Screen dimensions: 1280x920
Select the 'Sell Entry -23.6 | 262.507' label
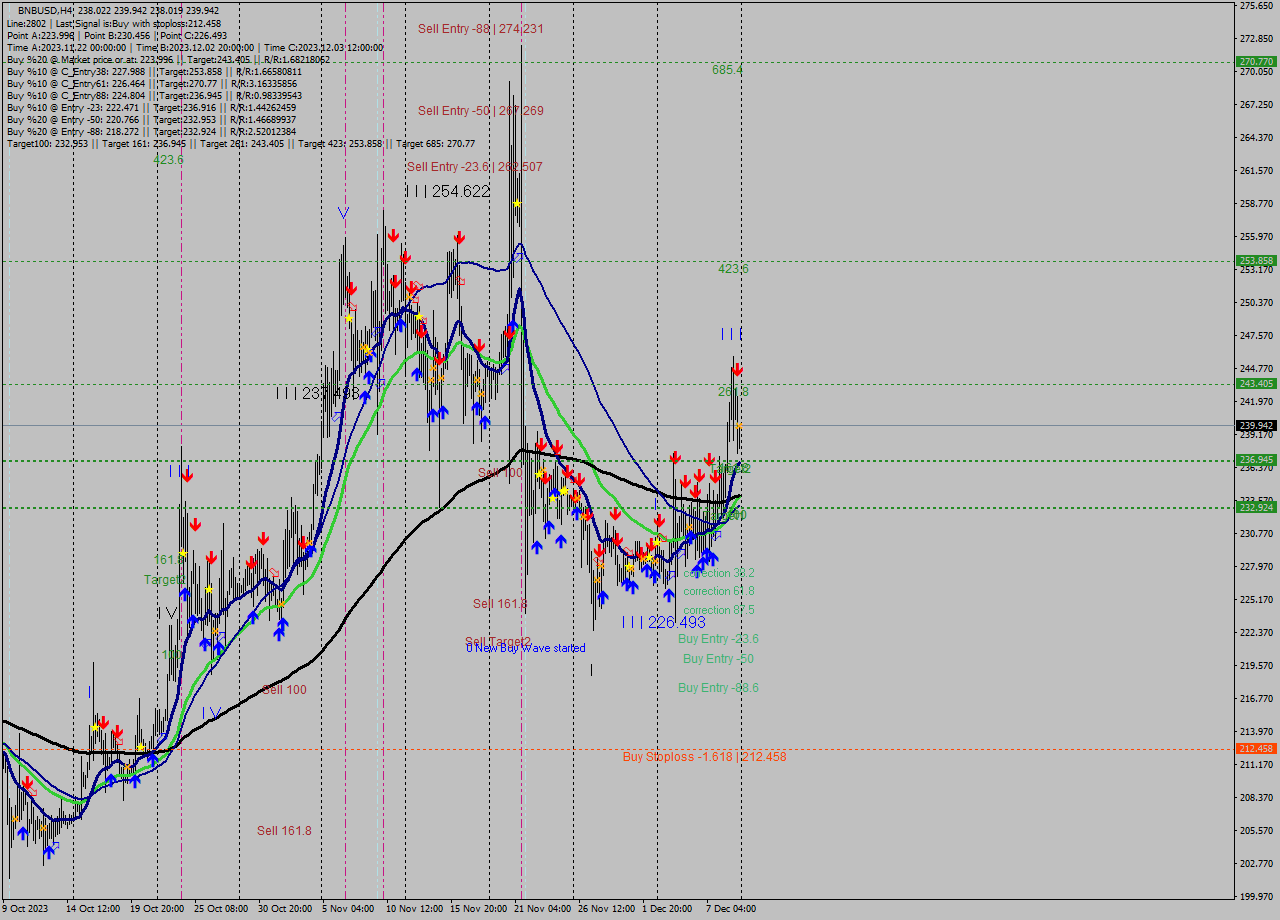(474, 167)
